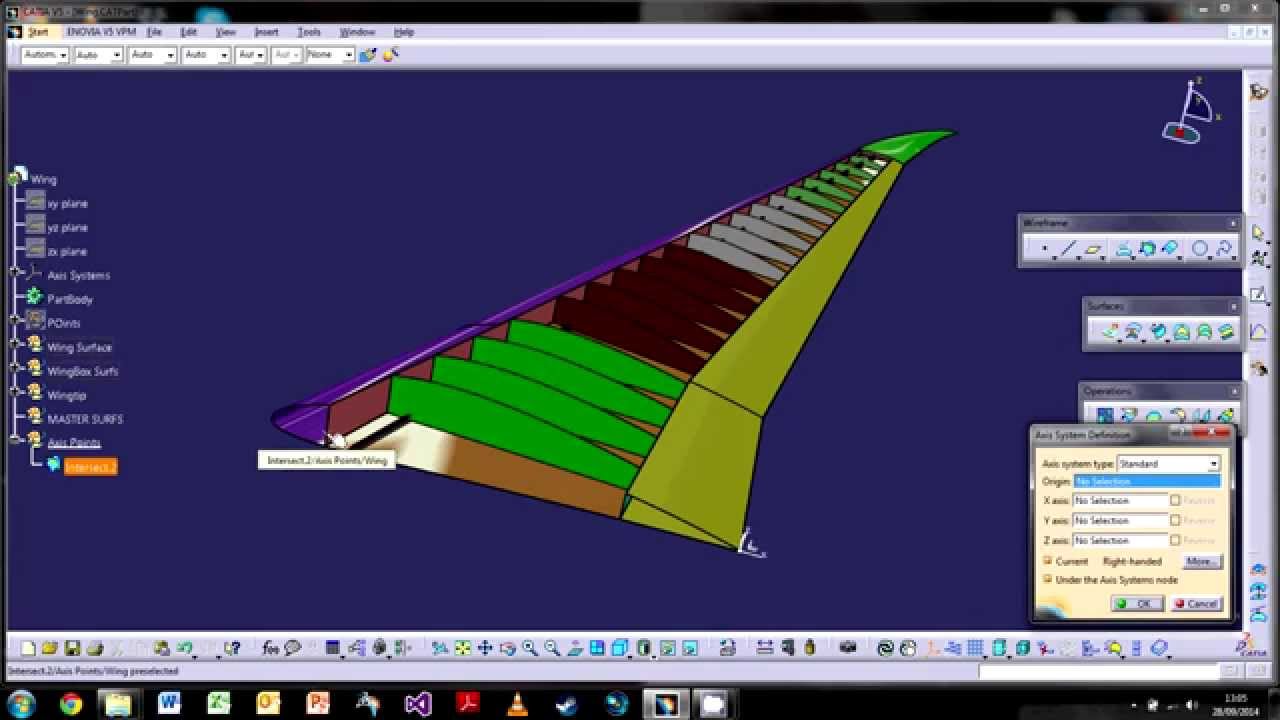The width and height of the screenshot is (1280, 720).
Task: Click the Z axis selection field
Action: (x=1120, y=541)
